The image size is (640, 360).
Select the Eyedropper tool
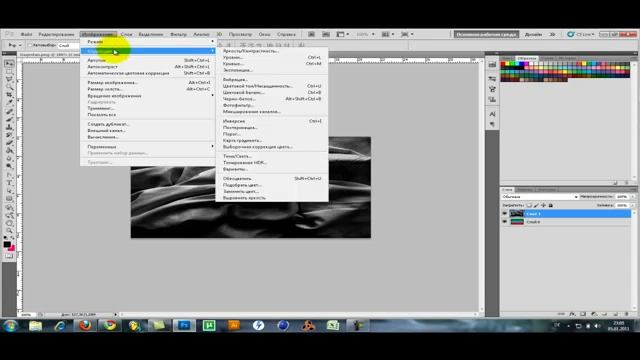pos(9,102)
